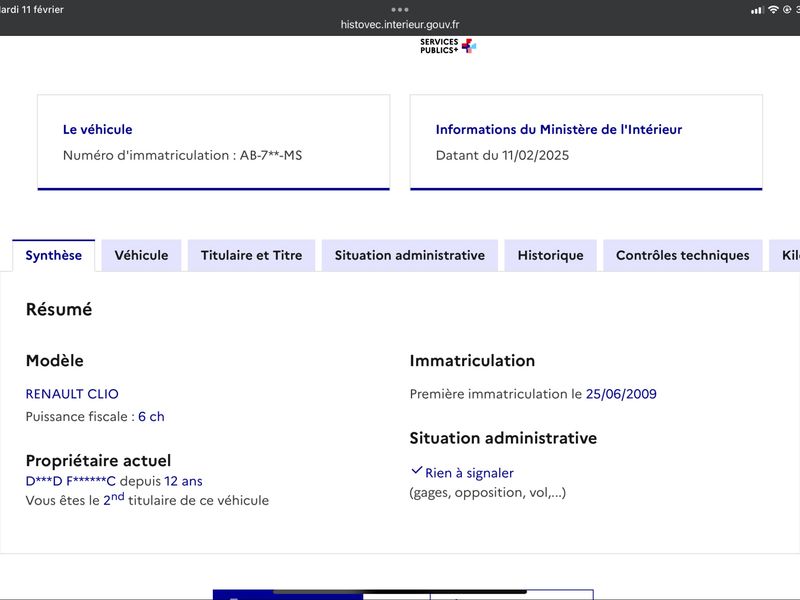The image size is (800, 600).
Task: Open the Contrôles techniques tab
Action: tap(683, 255)
